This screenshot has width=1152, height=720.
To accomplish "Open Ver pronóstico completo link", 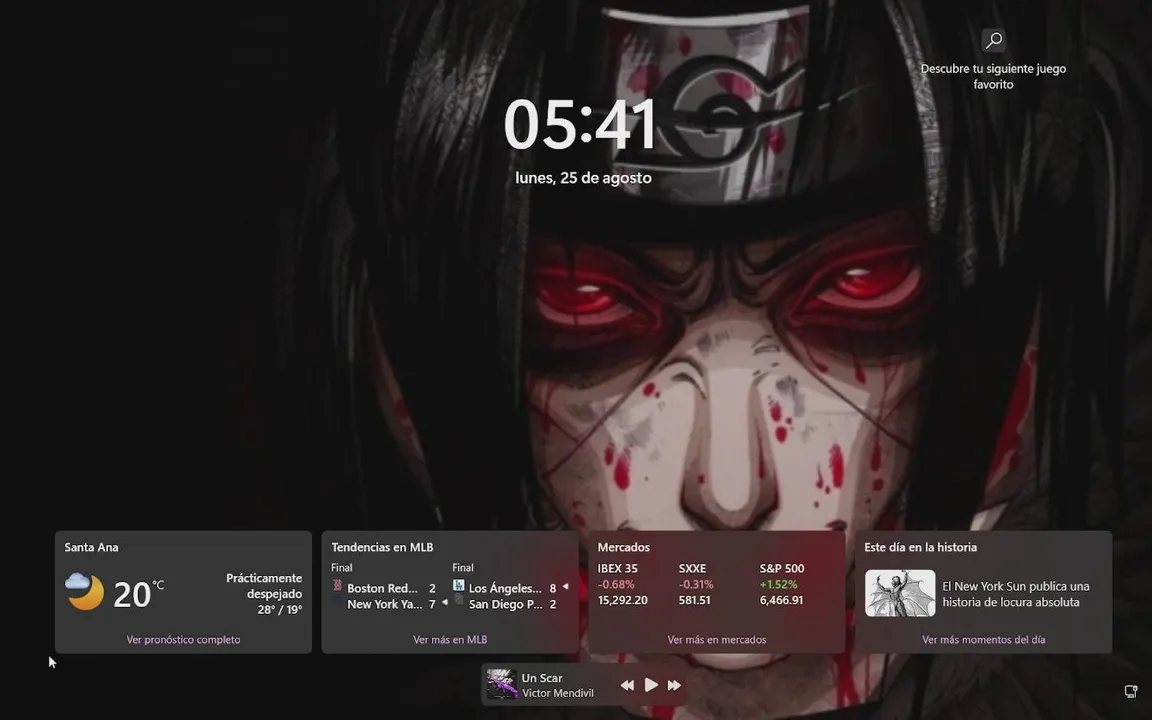I will (x=183, y=640).
